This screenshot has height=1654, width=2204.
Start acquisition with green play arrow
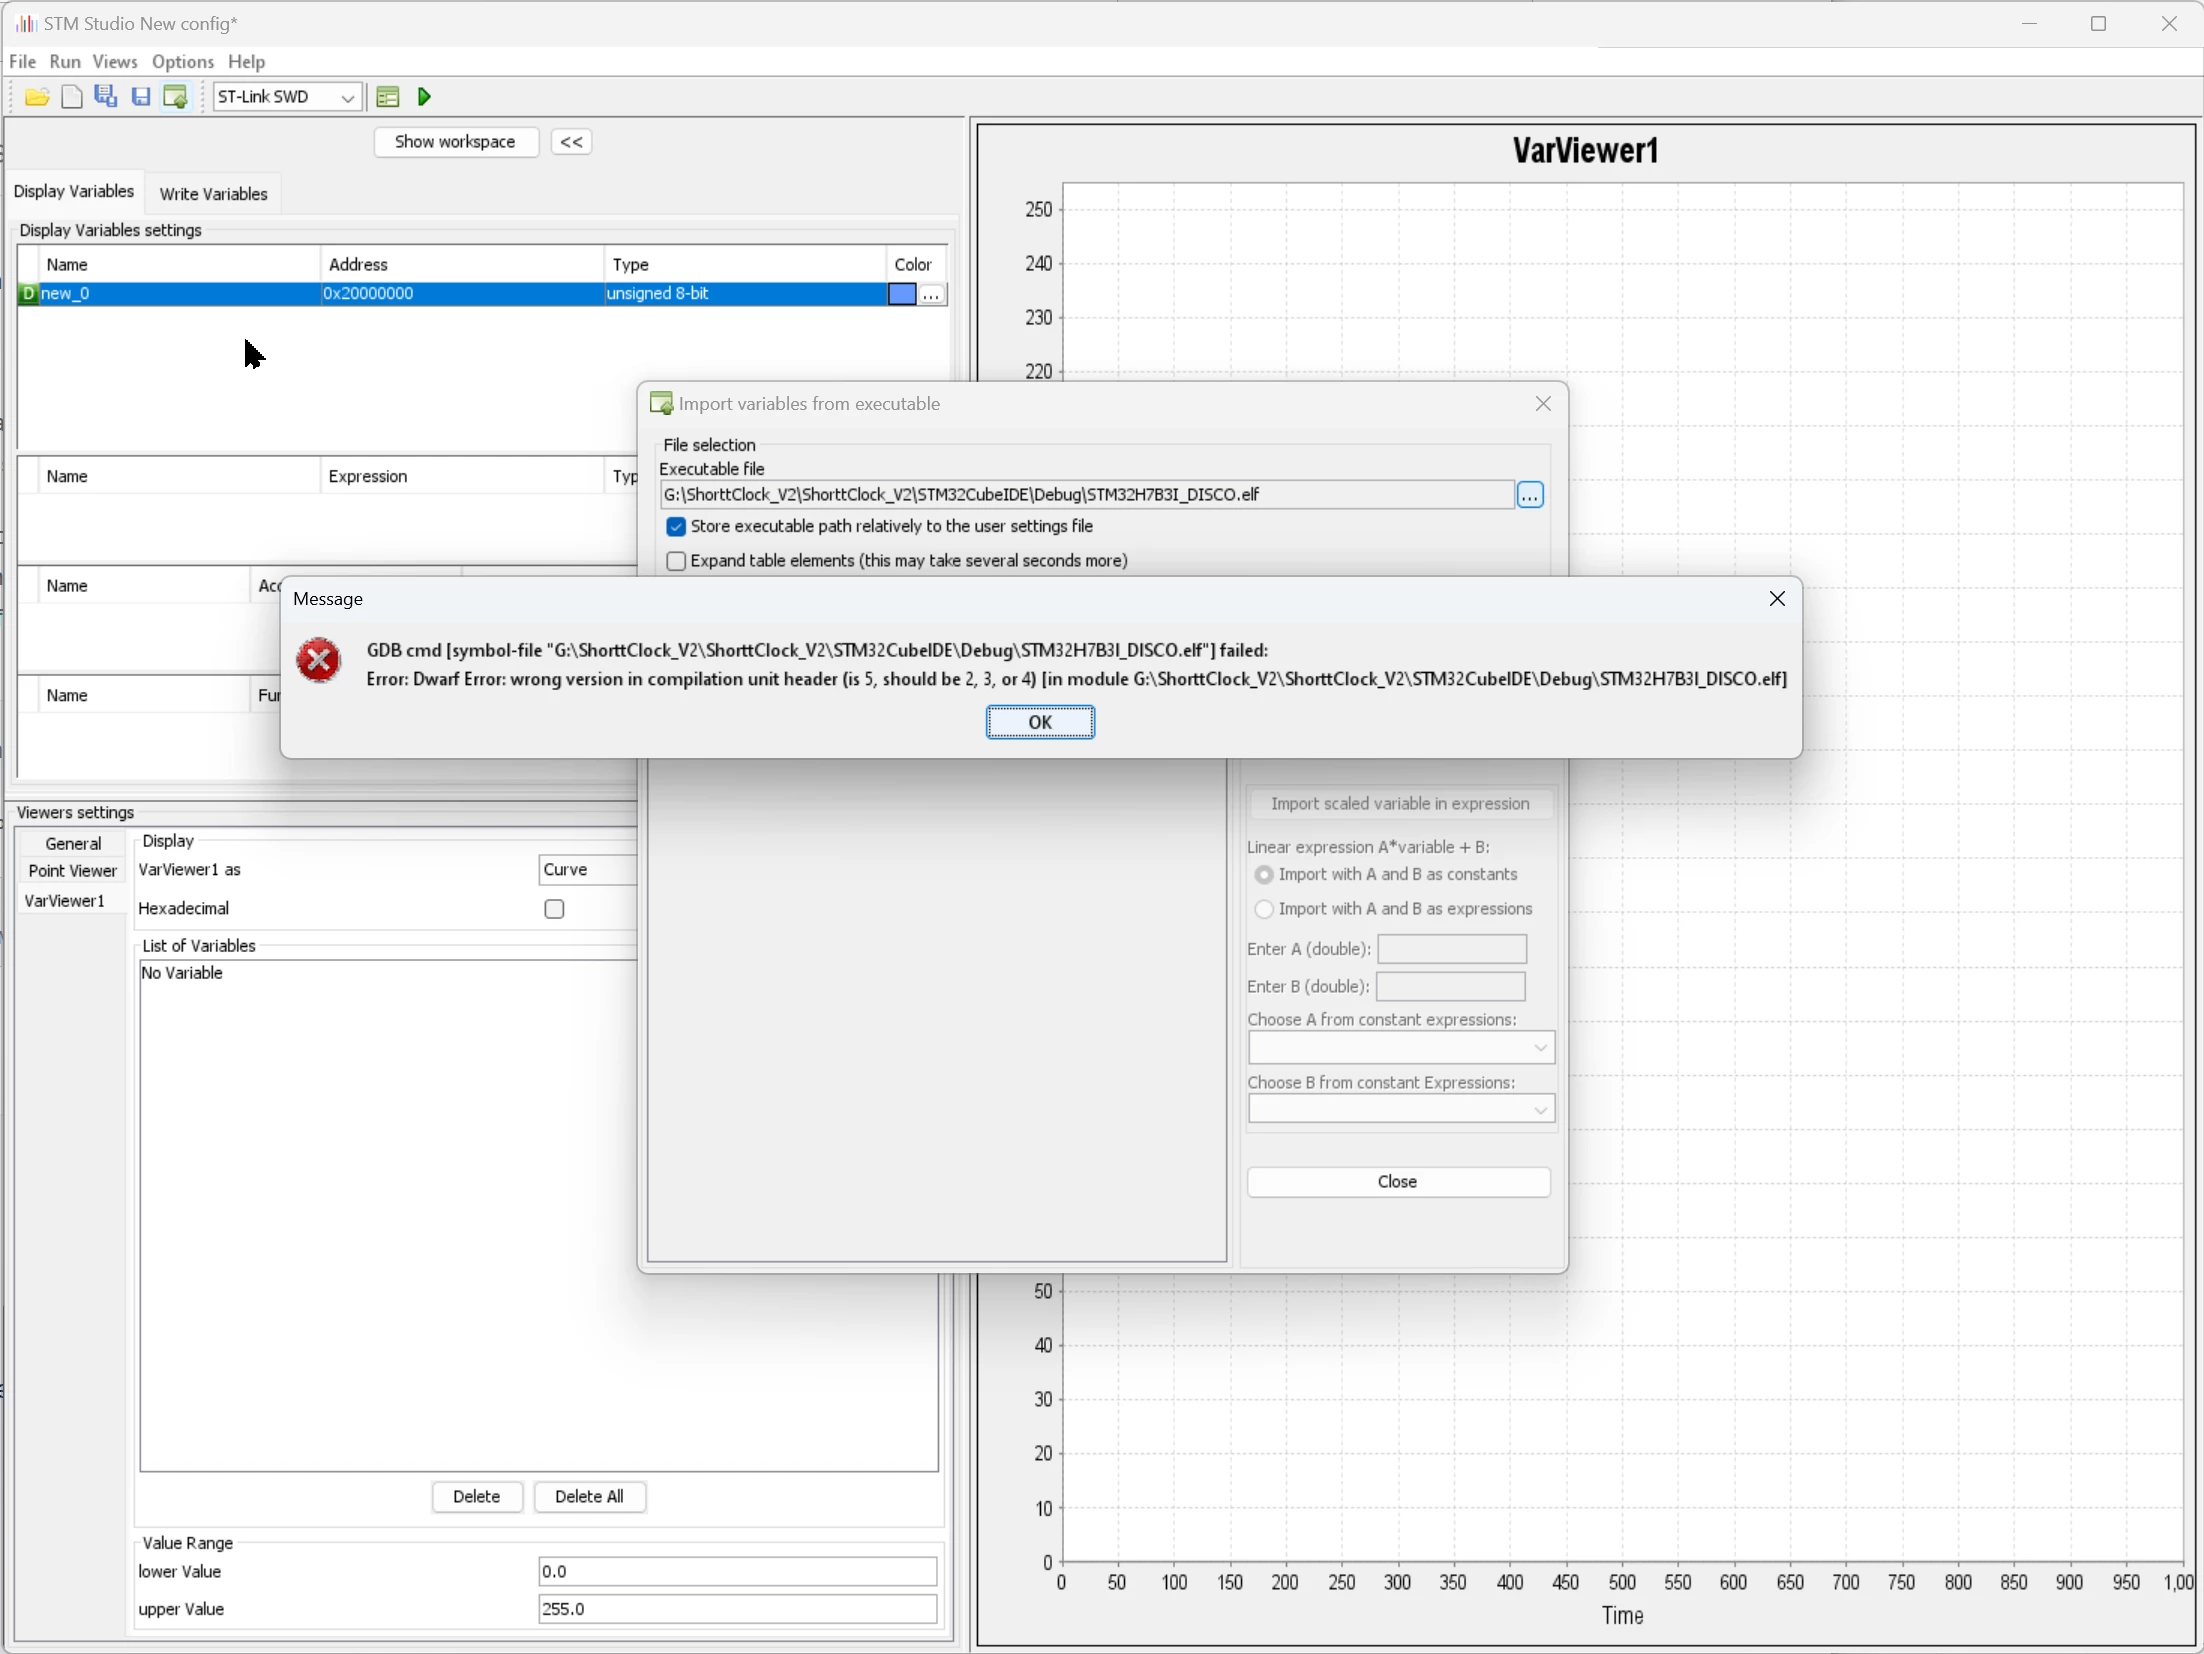[x=425, y=97]
